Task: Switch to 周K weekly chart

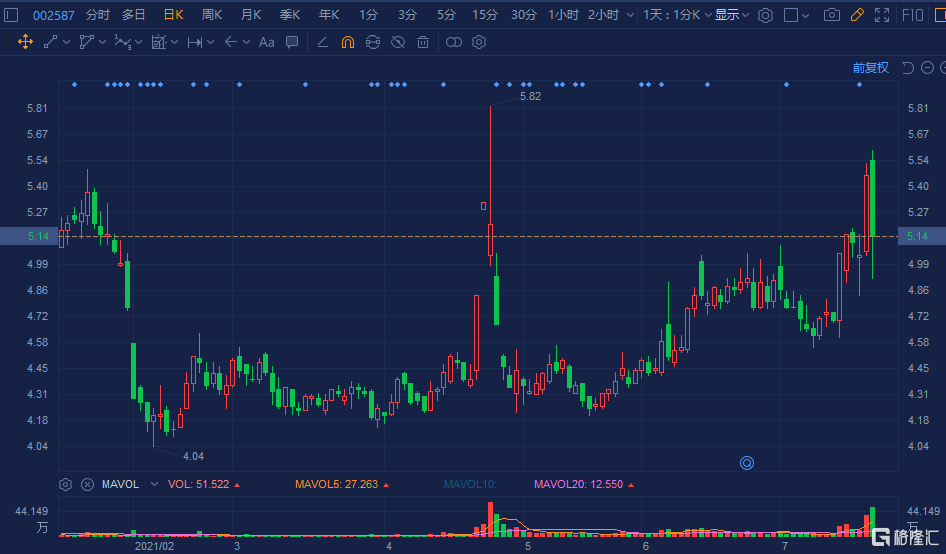Action: 212,14
